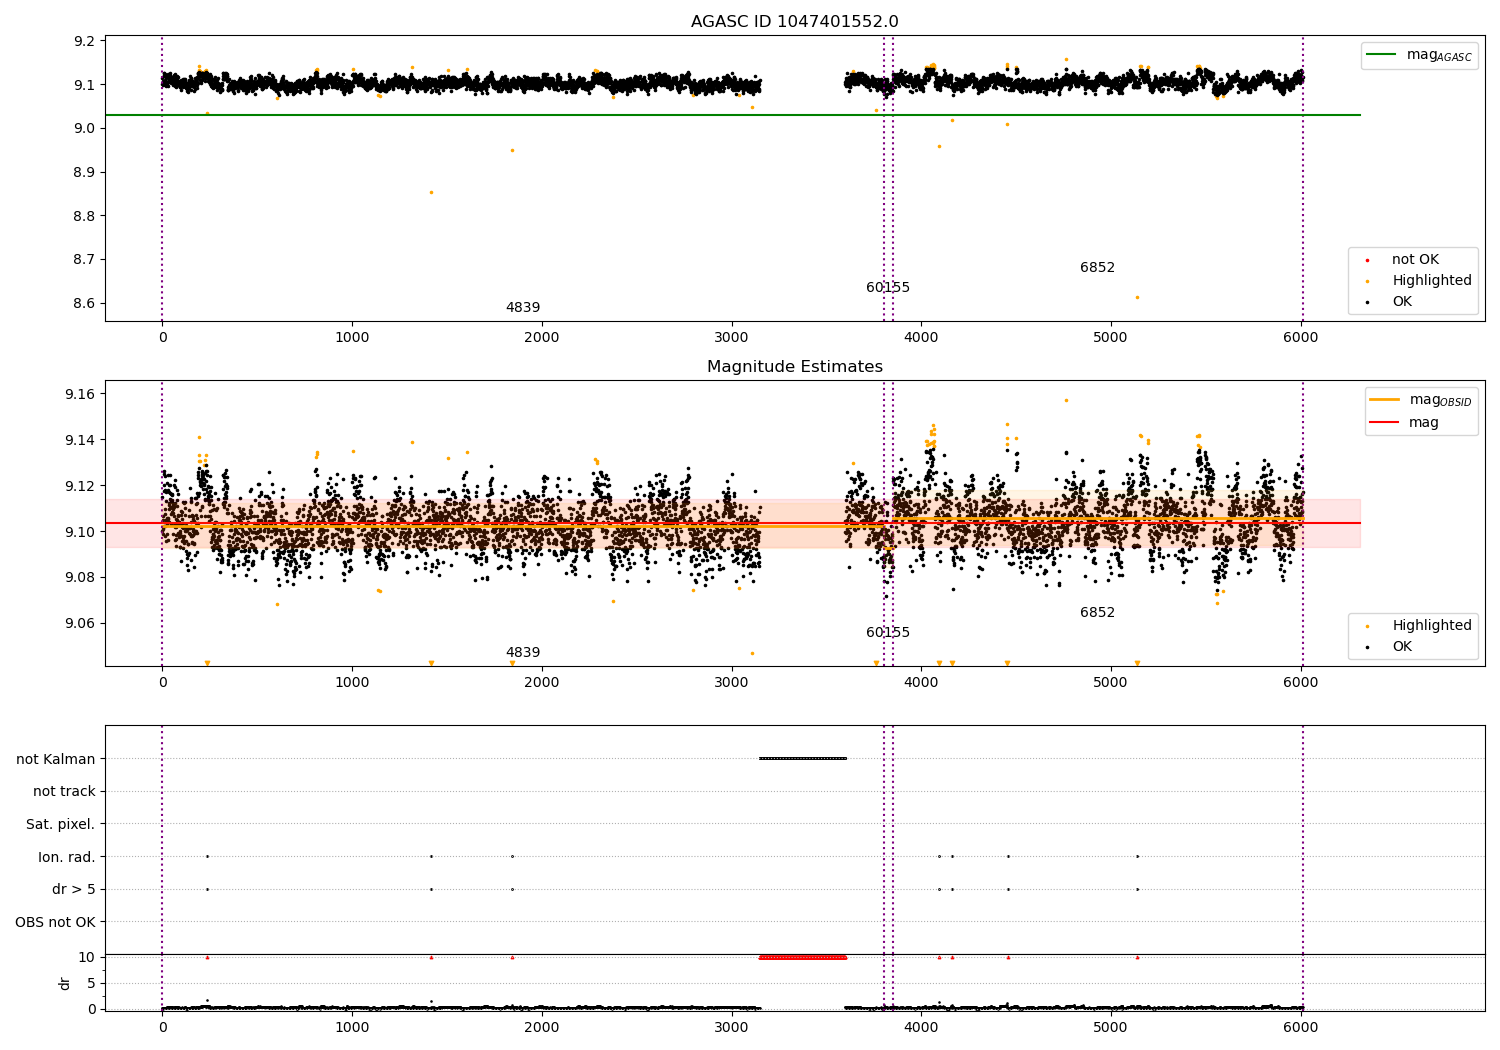
Task: Click the 'dr > 5' row label
Action: click(74, 890)
